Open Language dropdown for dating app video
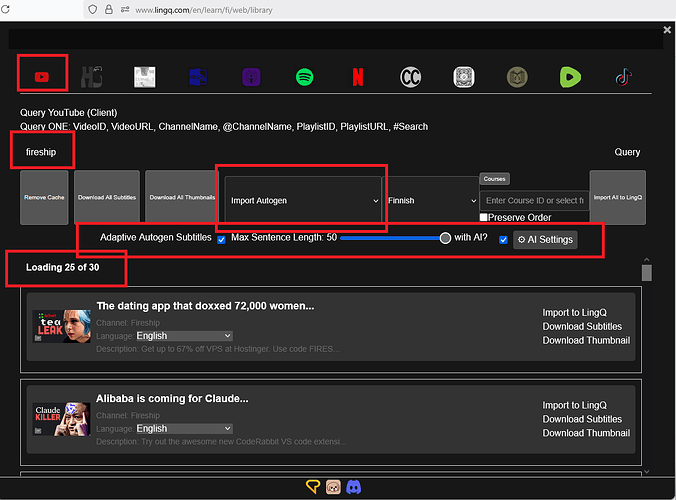This screenshot has width=676, height=500. coord(184,336)
